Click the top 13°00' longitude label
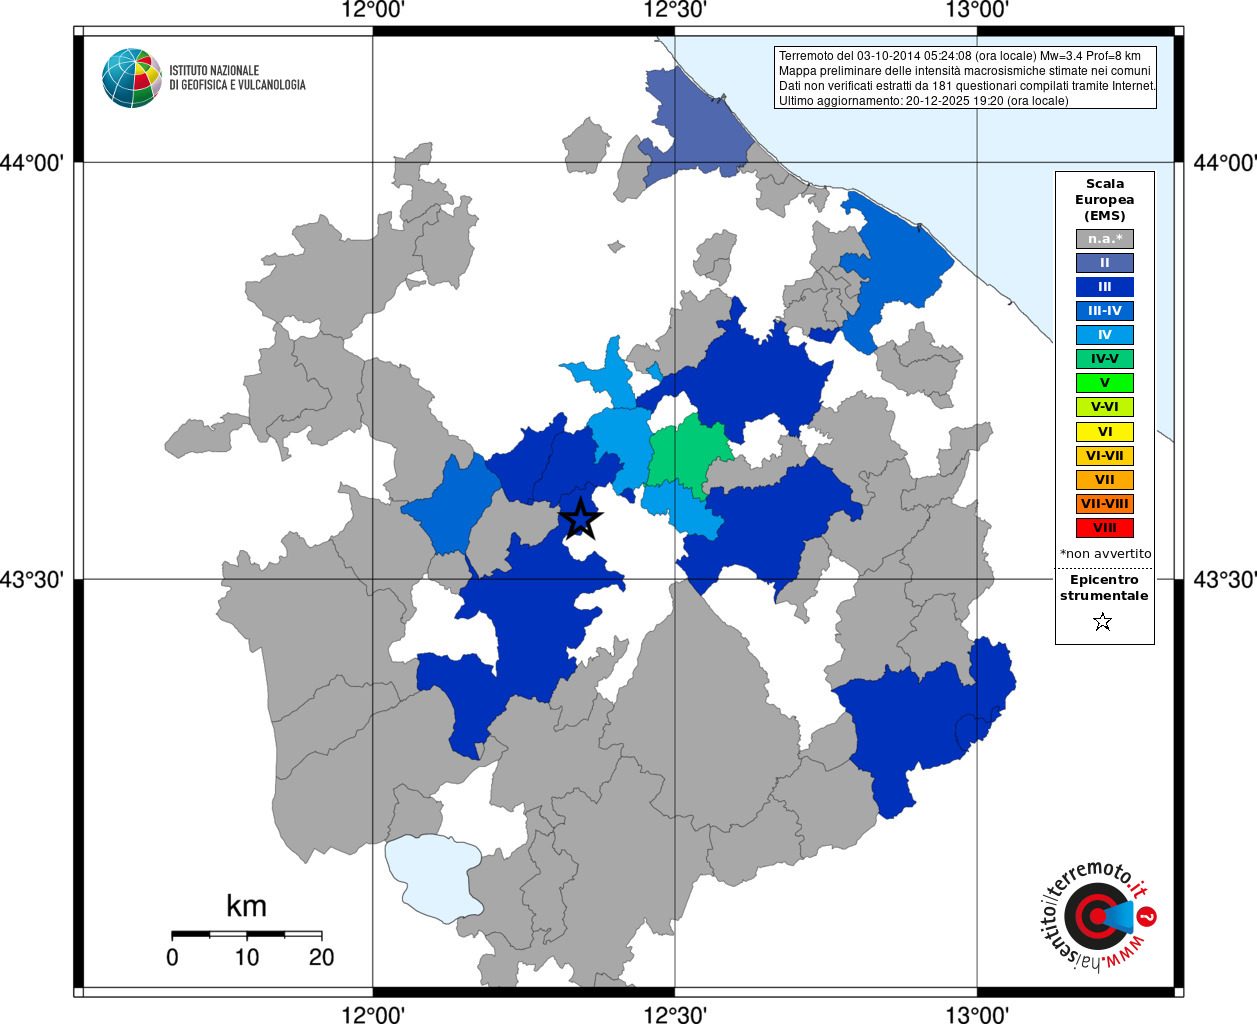 click(977, 10)
